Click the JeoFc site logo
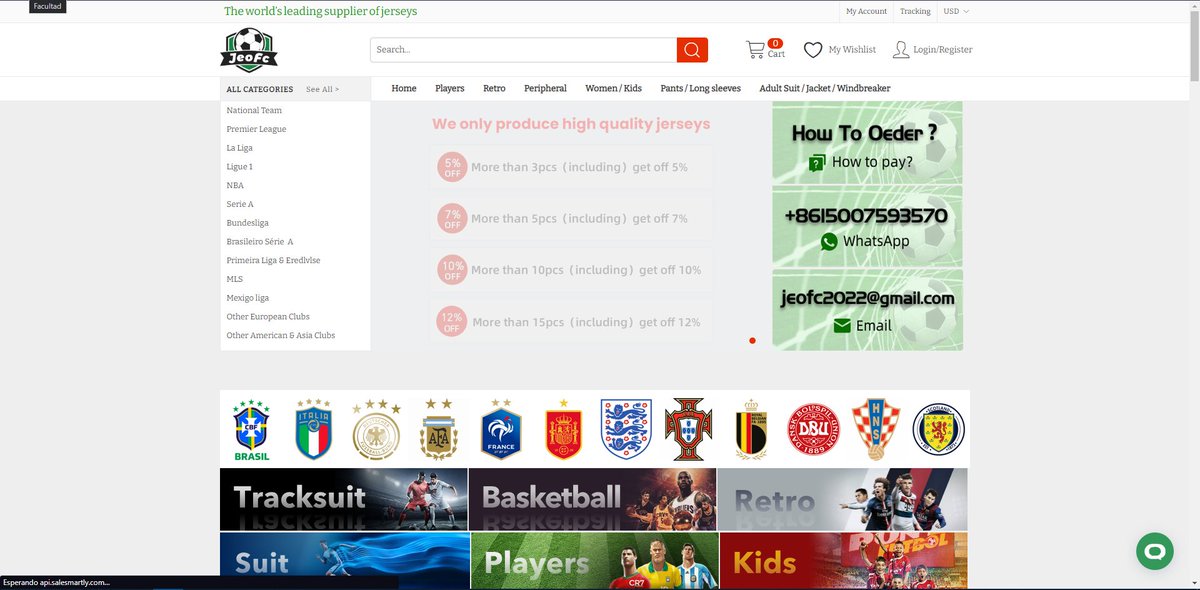The width and height of the screenshot is (1200, 590). (x=249, y=50)
